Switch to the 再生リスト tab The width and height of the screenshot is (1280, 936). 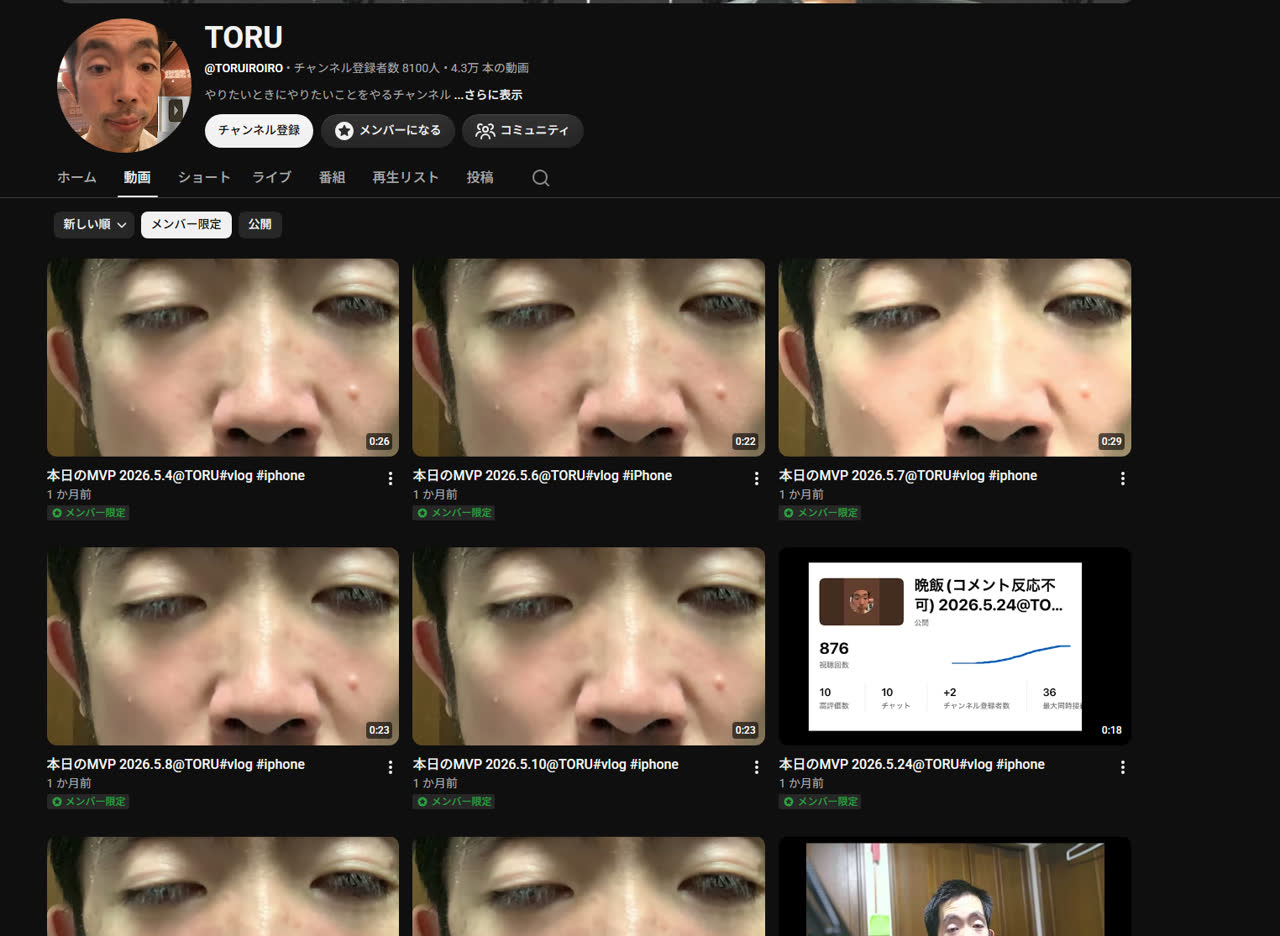(406, 177)
